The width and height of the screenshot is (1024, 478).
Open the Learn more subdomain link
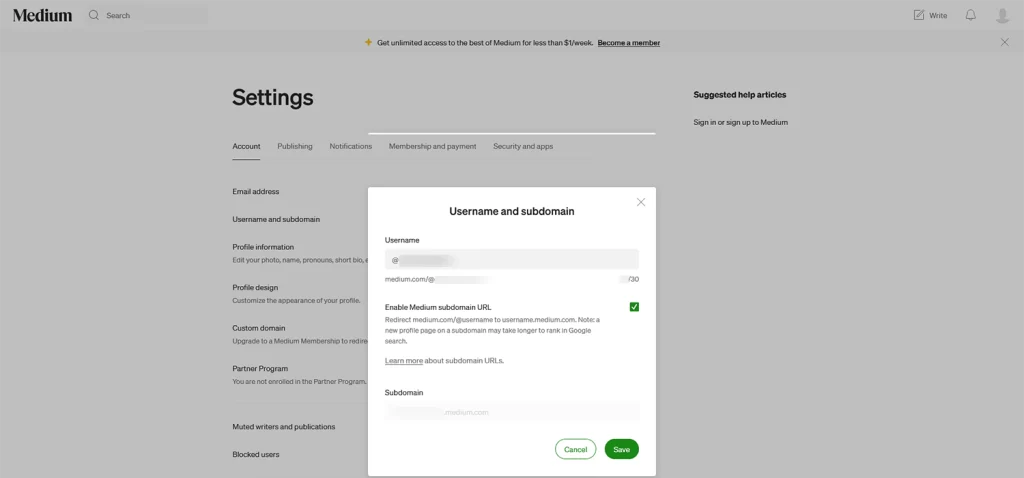[403, 360]
